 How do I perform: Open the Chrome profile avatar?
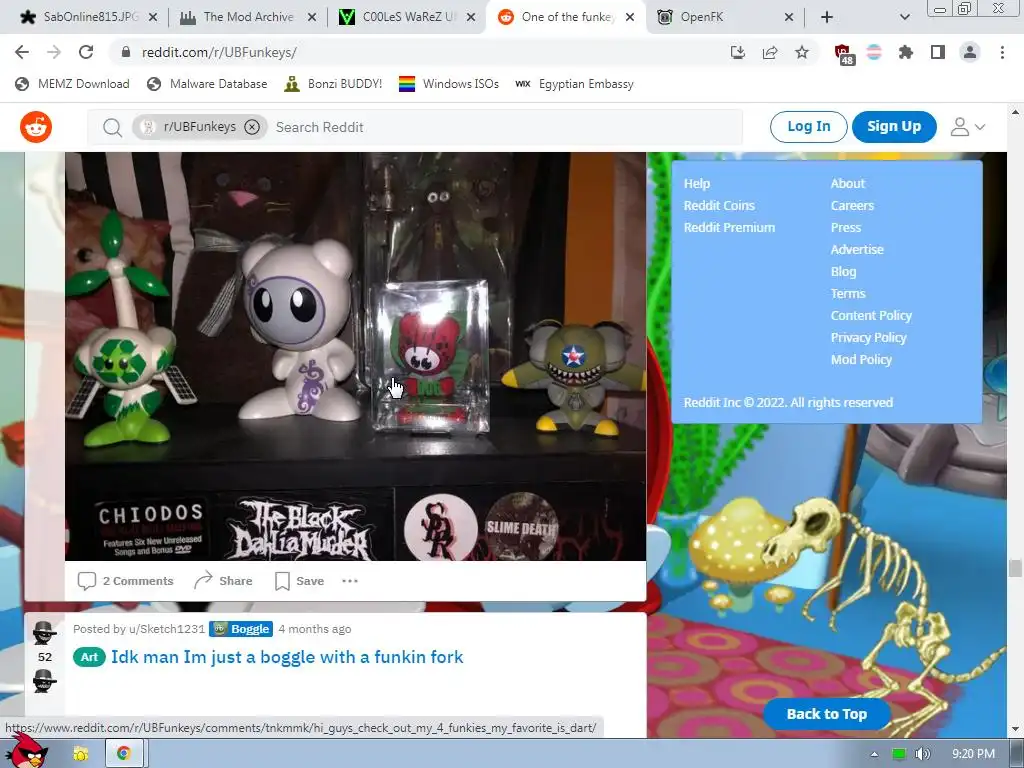click(x=970, y=52)
